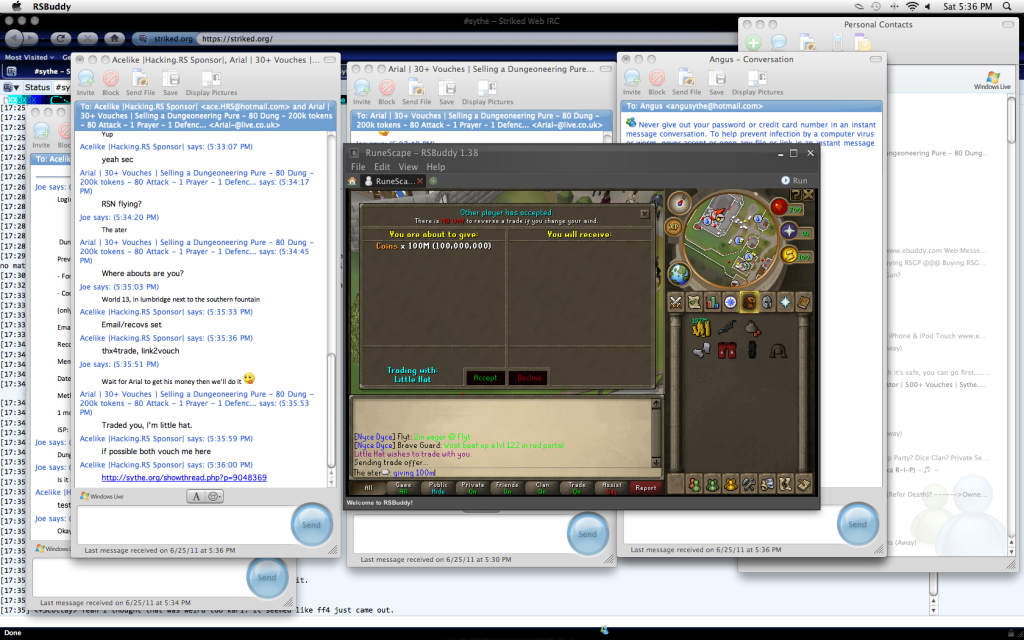Accept the RuneScape trade

pyautogui.click(x=485, y=377)
